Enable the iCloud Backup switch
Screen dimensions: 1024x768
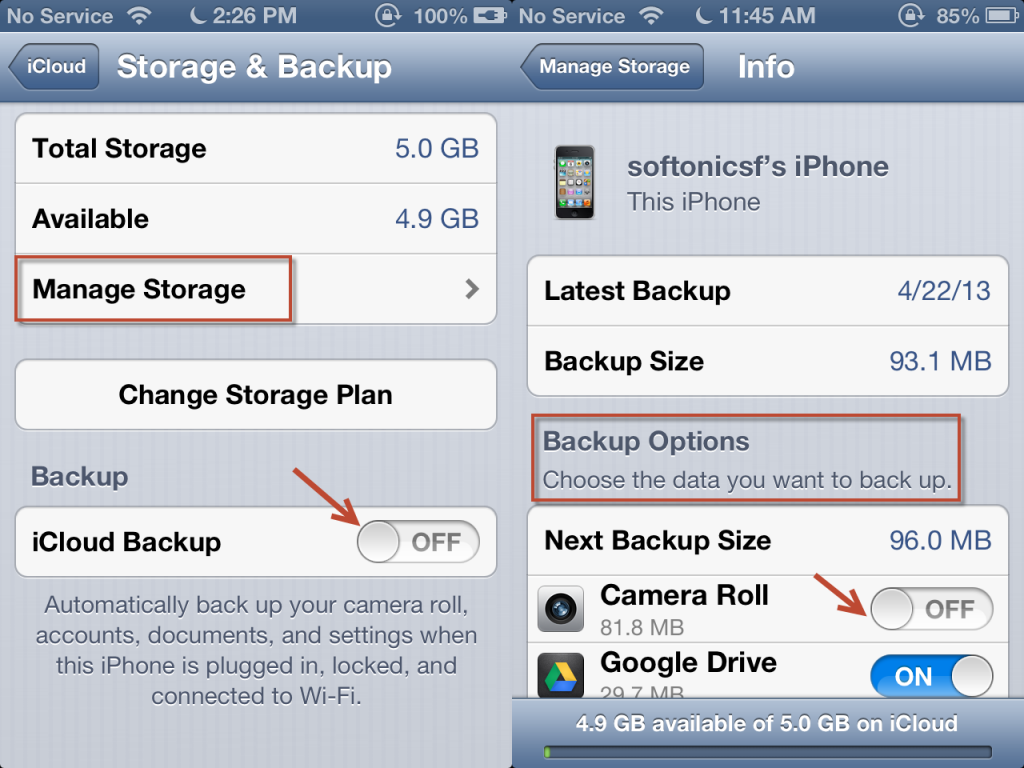click(x=418, y=543)
